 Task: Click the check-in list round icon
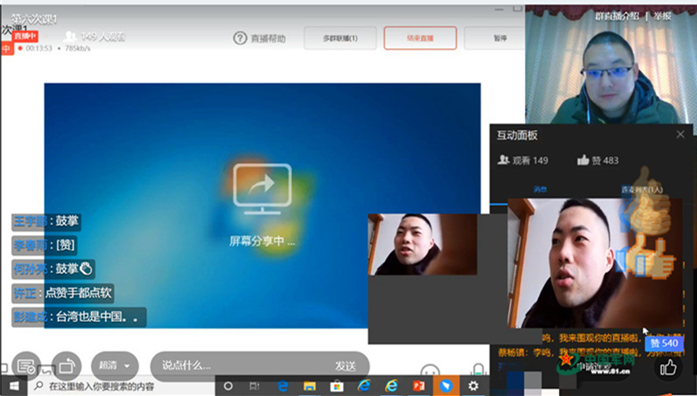click(x=26, y=366)
